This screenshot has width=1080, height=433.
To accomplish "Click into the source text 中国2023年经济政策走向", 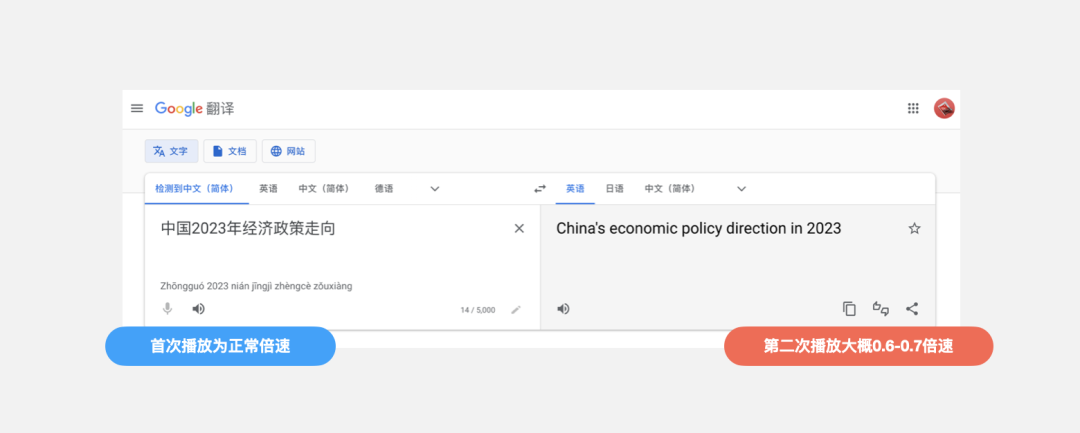I will coord(248,229).
